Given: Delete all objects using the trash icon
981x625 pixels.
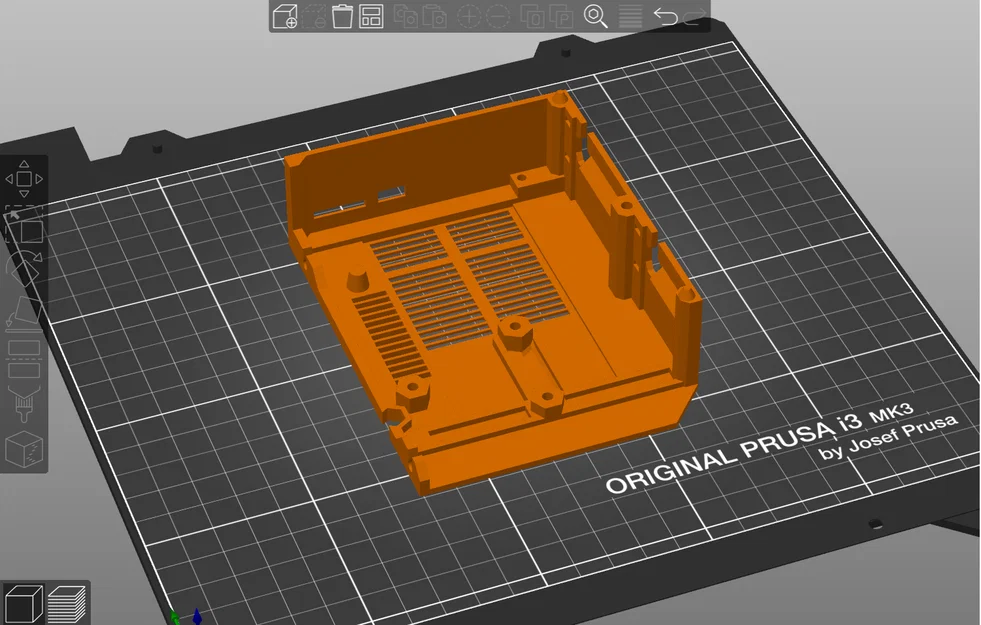Looking at the screenshot, I should (x=341, y=16).
